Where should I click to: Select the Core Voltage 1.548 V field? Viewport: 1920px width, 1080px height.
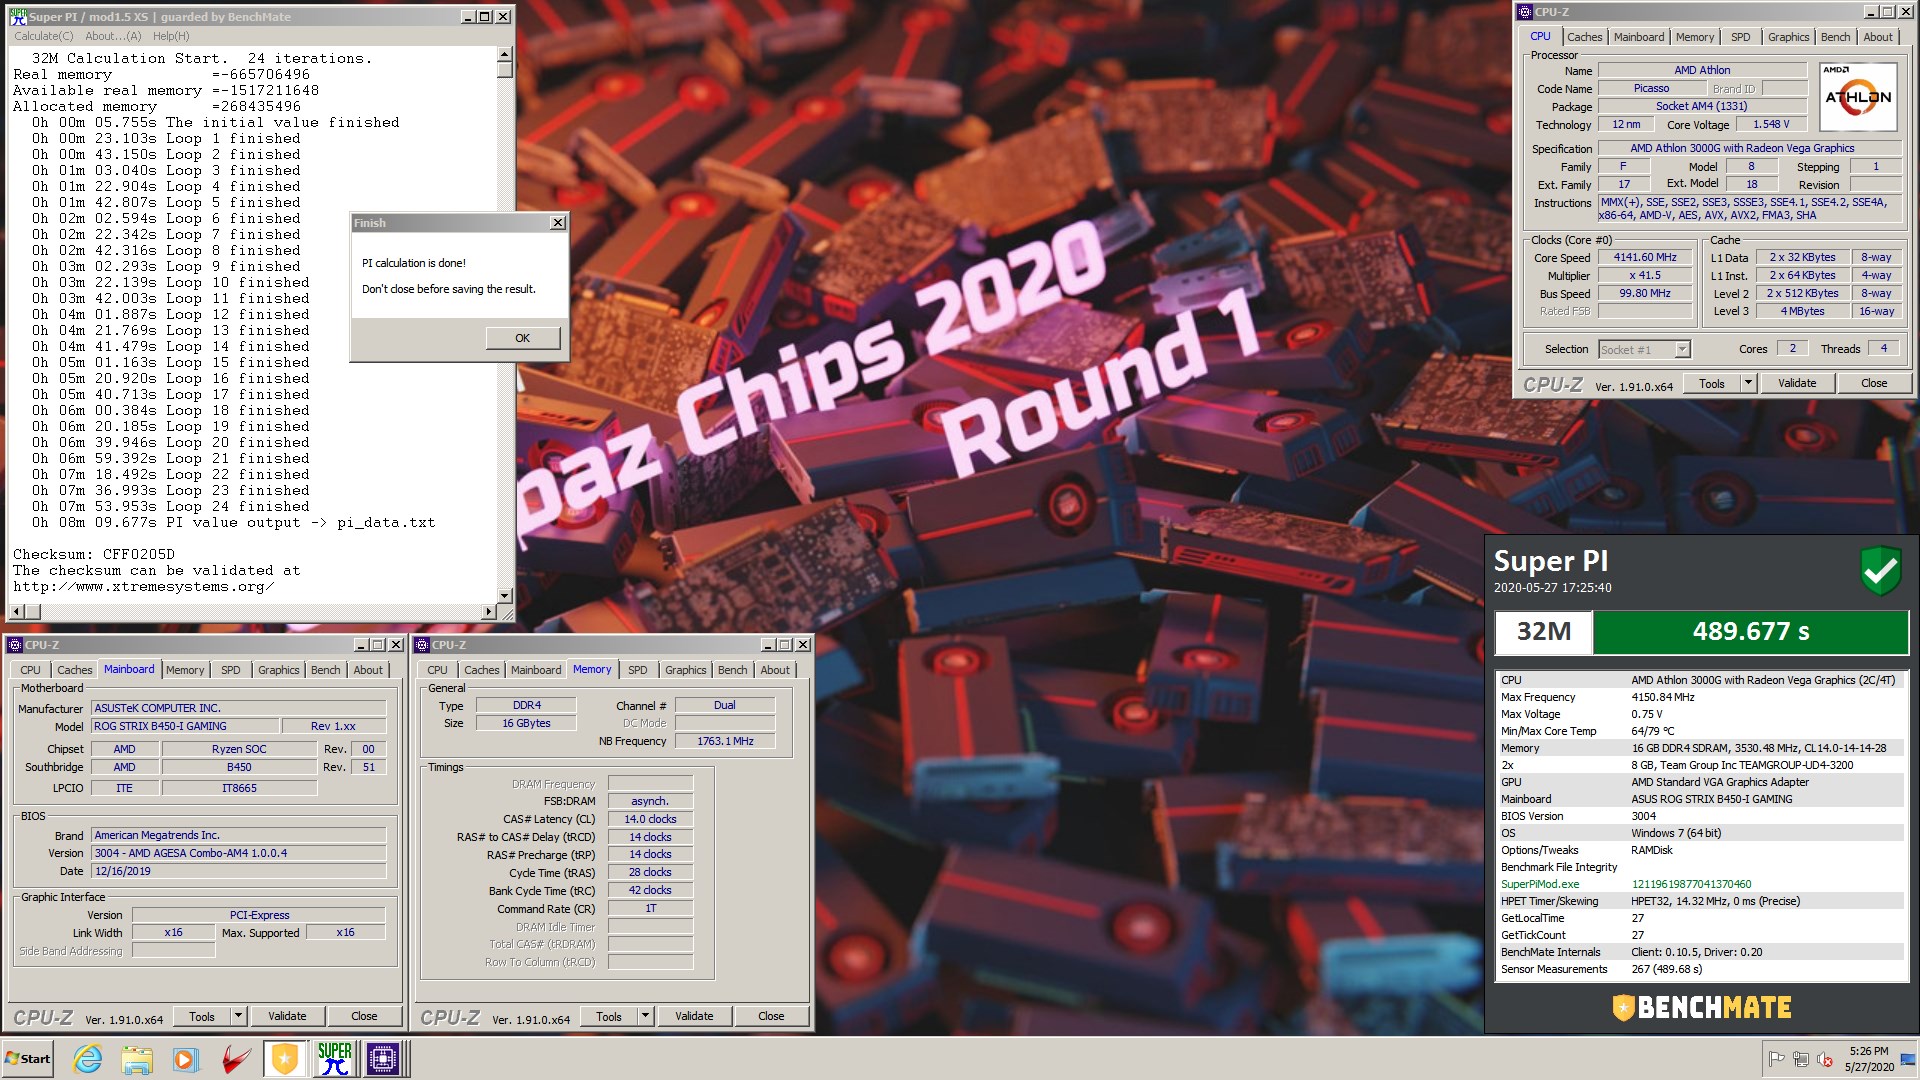coord(1771,124)
